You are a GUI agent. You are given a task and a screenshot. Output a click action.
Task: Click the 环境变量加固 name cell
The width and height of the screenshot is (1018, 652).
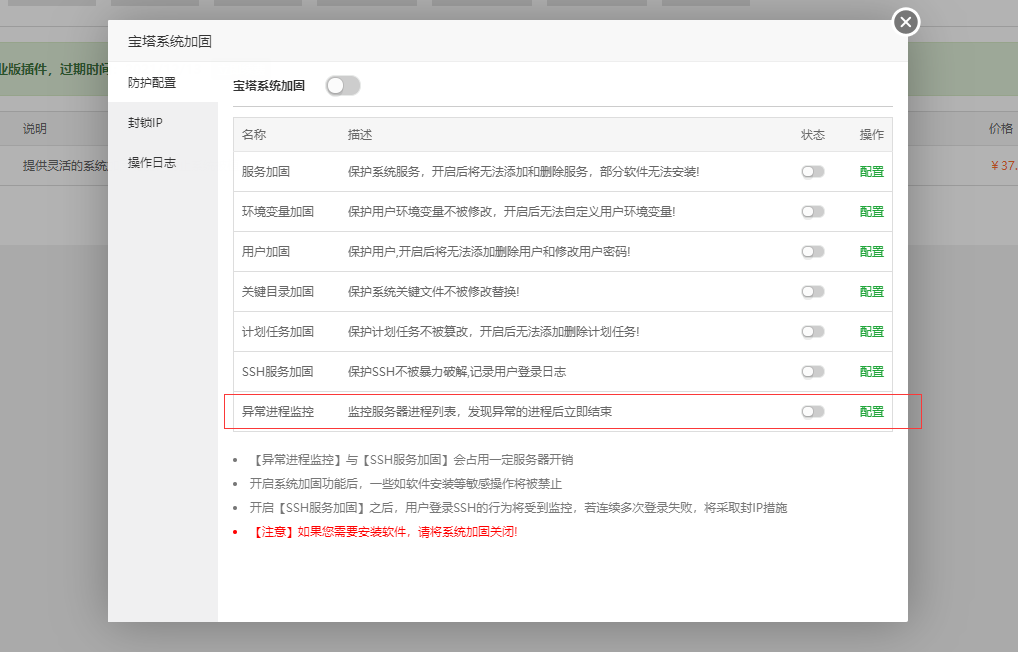278,212
